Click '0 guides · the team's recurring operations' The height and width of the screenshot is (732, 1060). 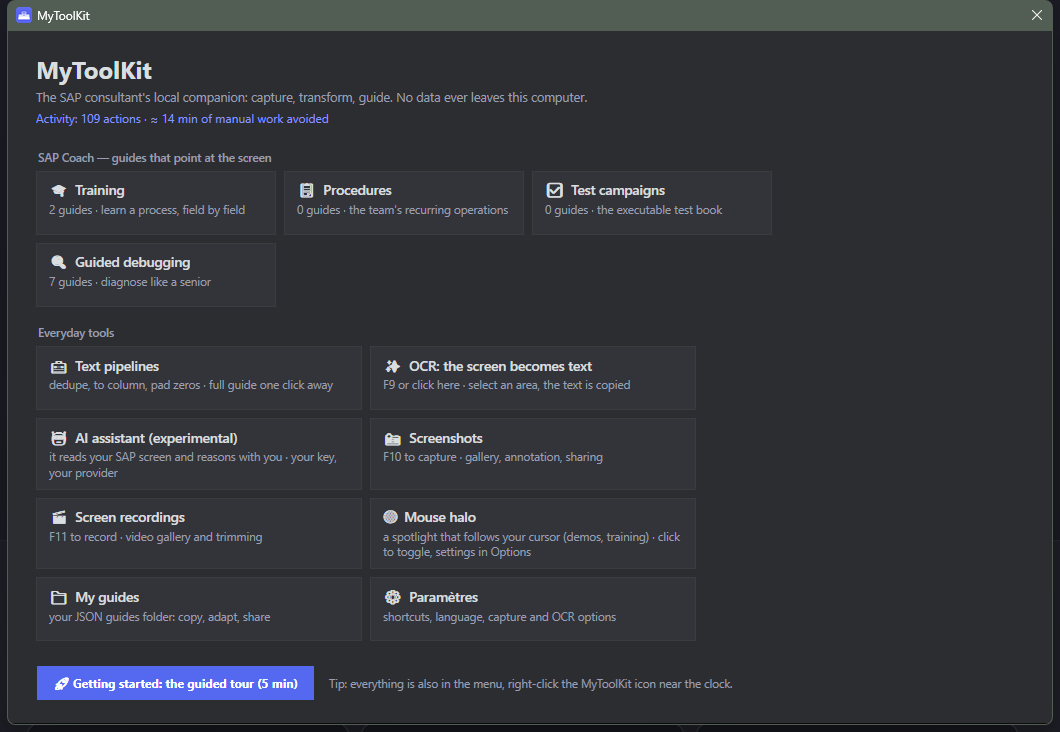coord(402,210)
